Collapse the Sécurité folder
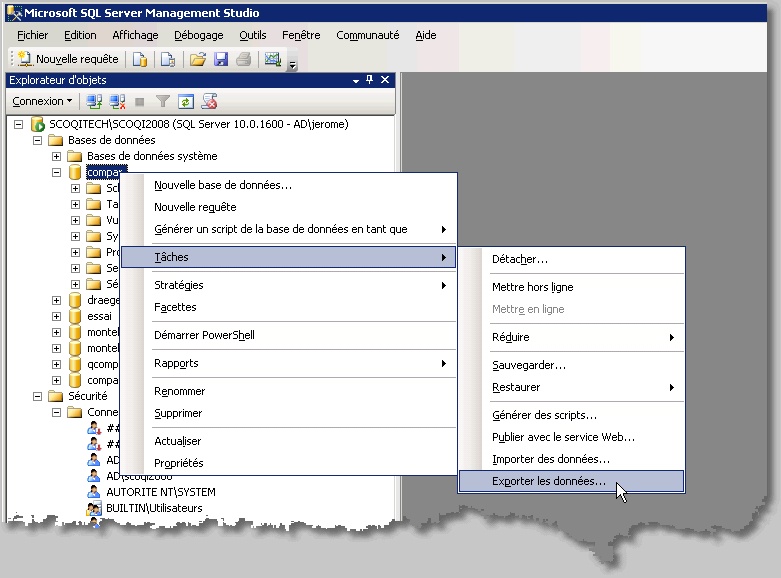The width and height of the screenshot is (781, 578). coord(37,397)
